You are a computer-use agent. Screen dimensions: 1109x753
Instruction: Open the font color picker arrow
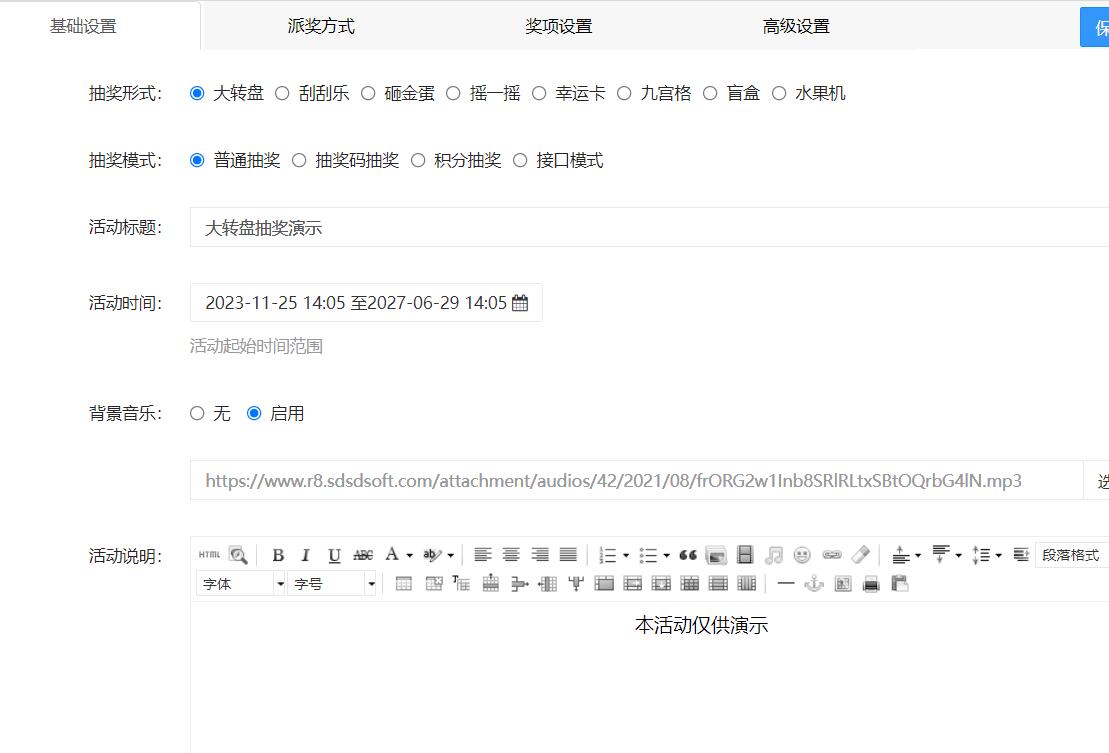coord(409,555)
